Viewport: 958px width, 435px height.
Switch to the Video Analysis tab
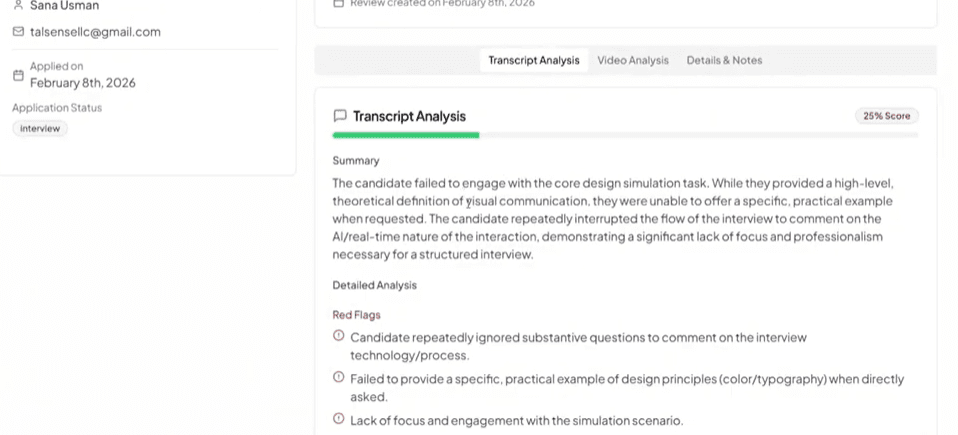click(633, 60)
